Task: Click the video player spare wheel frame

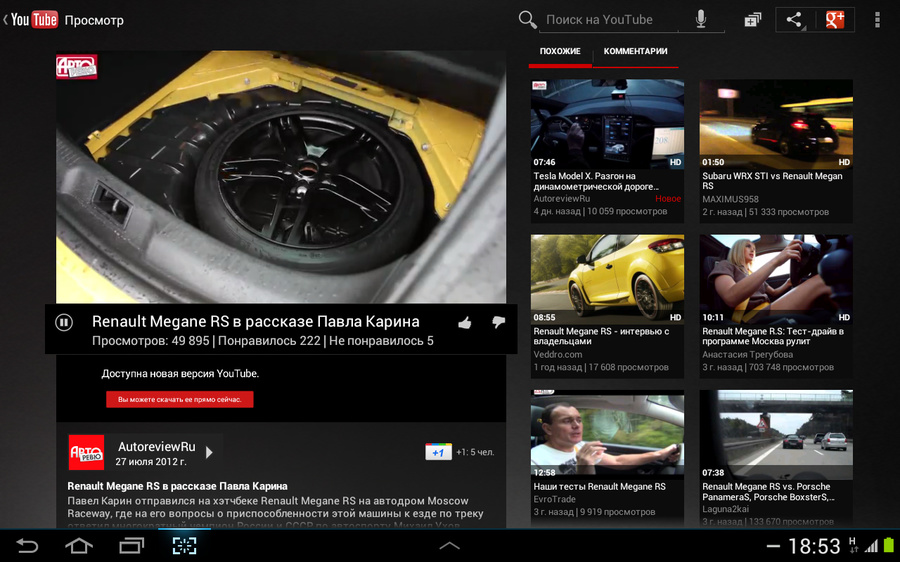Action: (x=281, y=177)
